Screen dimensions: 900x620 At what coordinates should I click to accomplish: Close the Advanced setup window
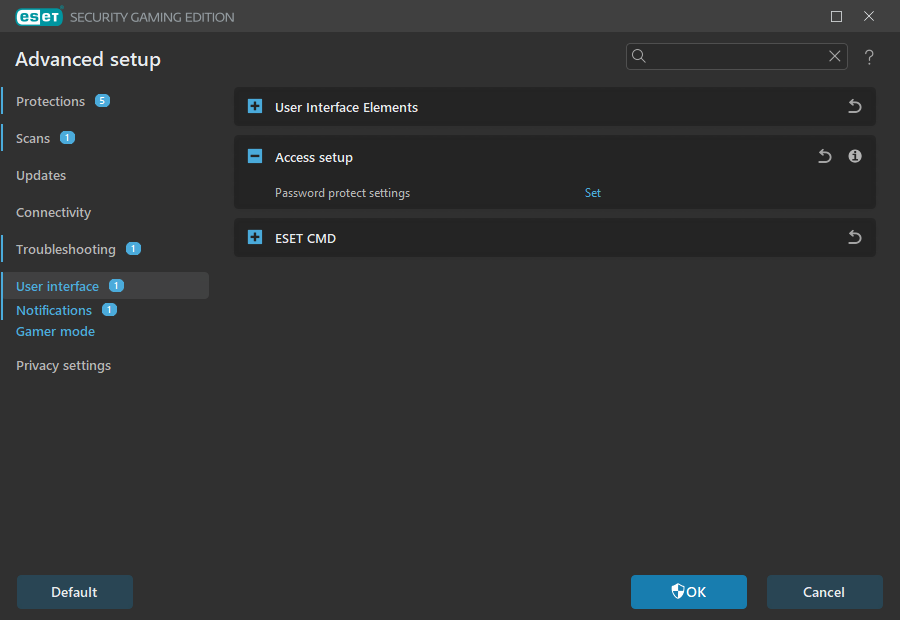869,16
